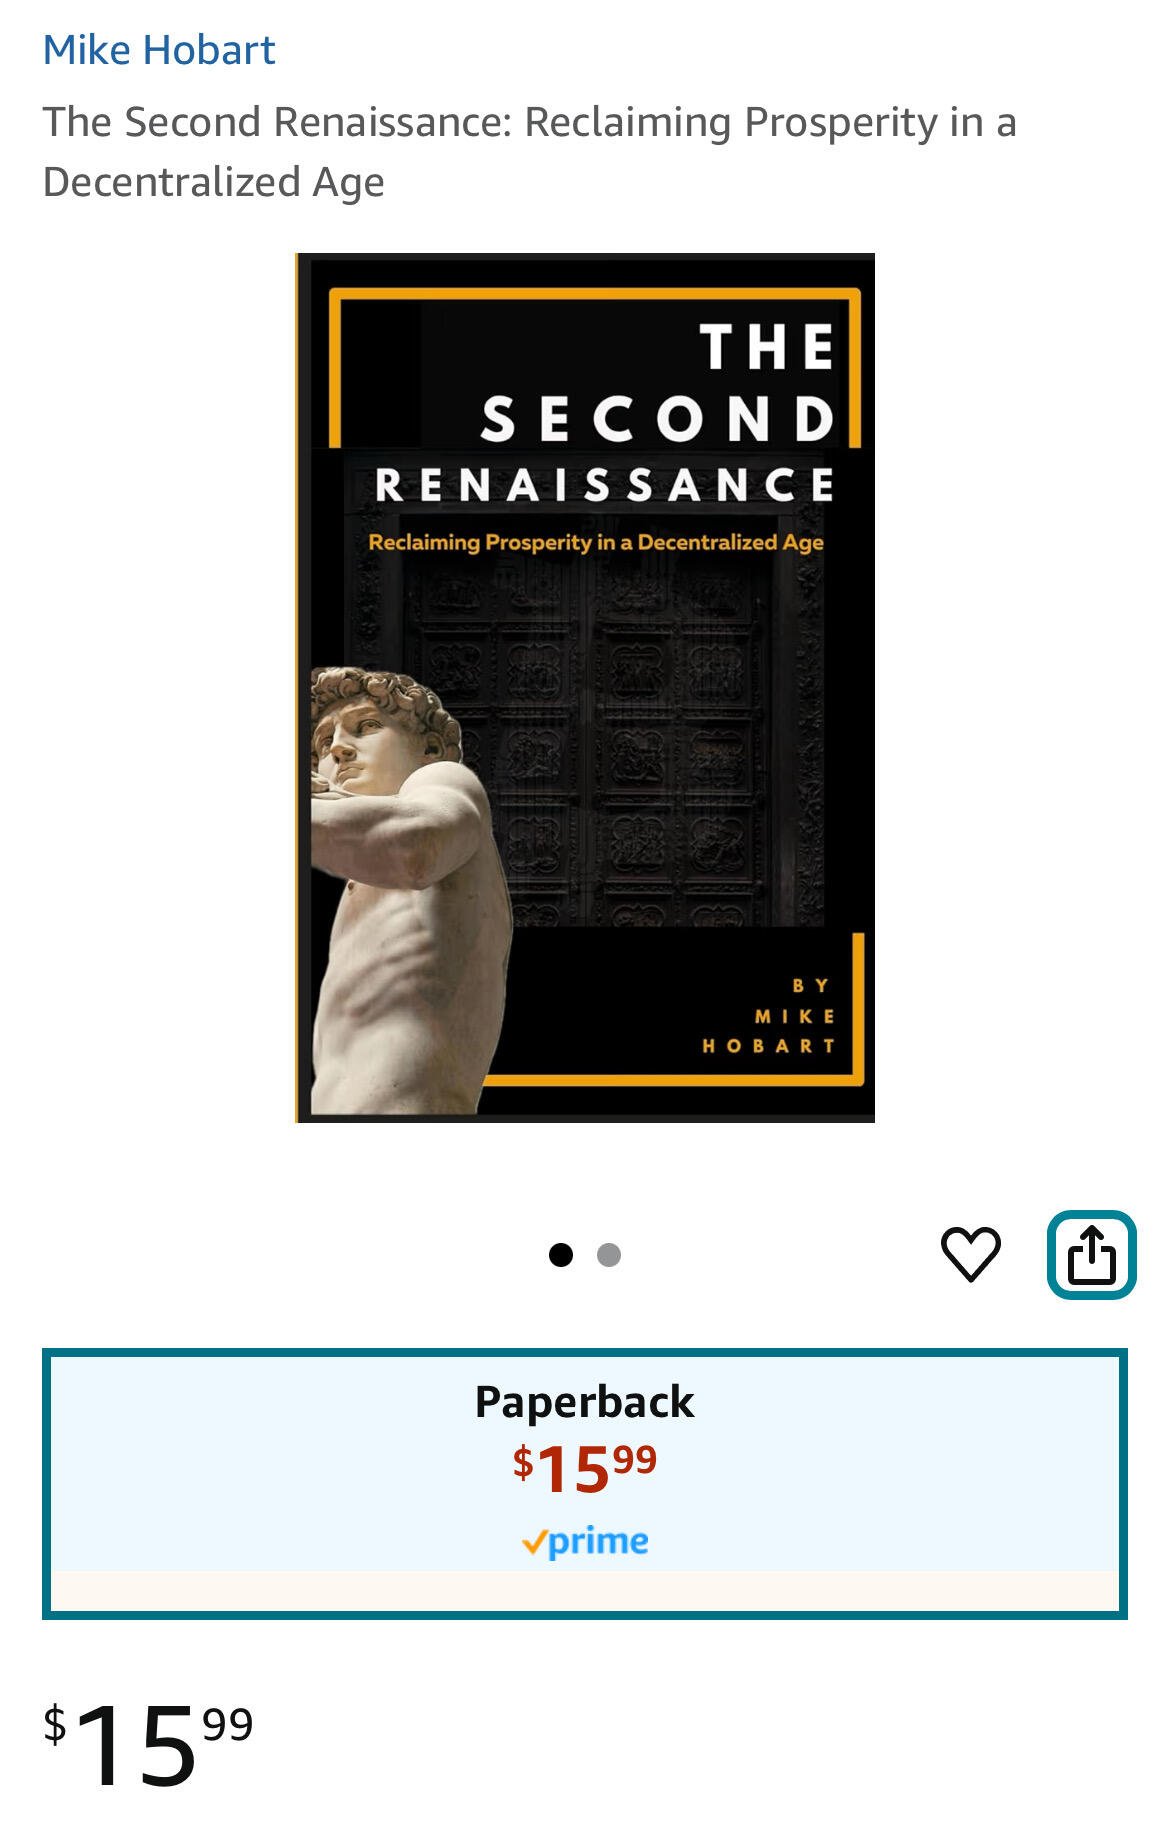Click the cream strip below the prime logo
This screenshot has width=1170, height=1822.
pos(584,1590)
